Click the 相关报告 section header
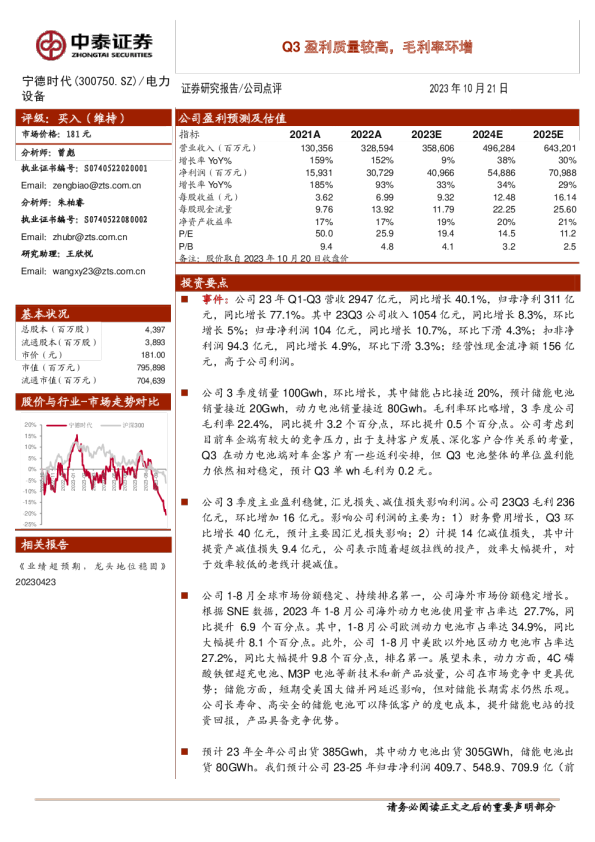Screen dimensions: 595x842 93,545
